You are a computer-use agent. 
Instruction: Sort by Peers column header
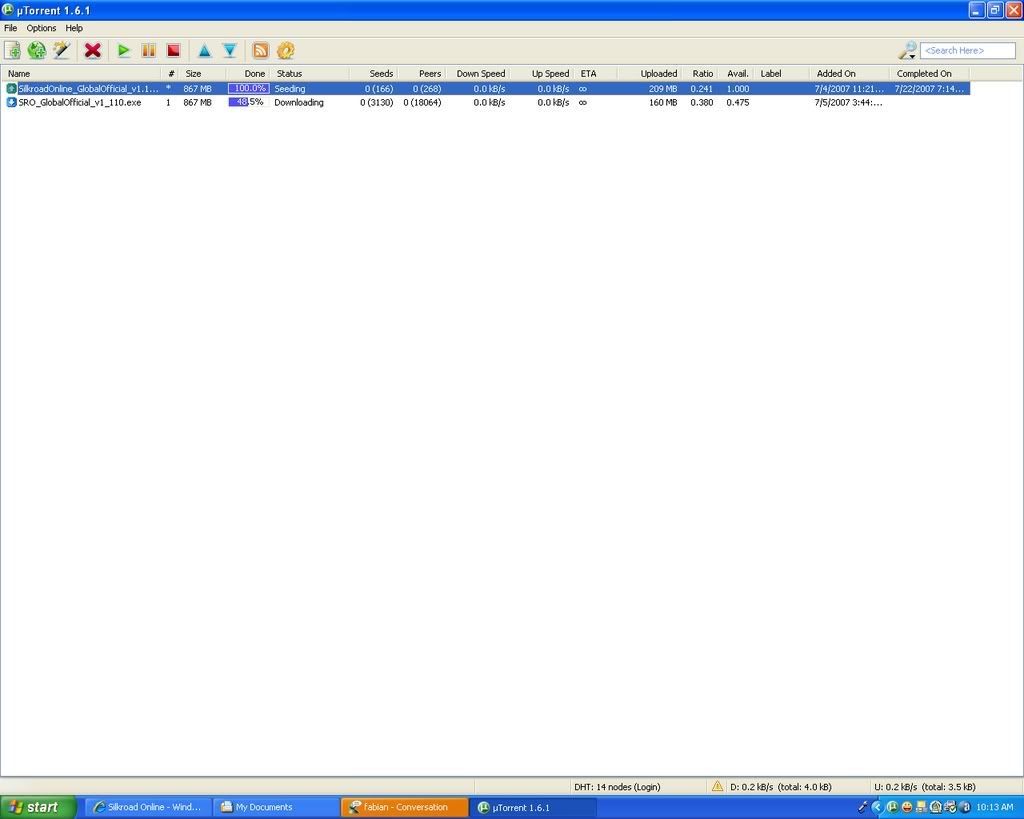click(422, 74)
